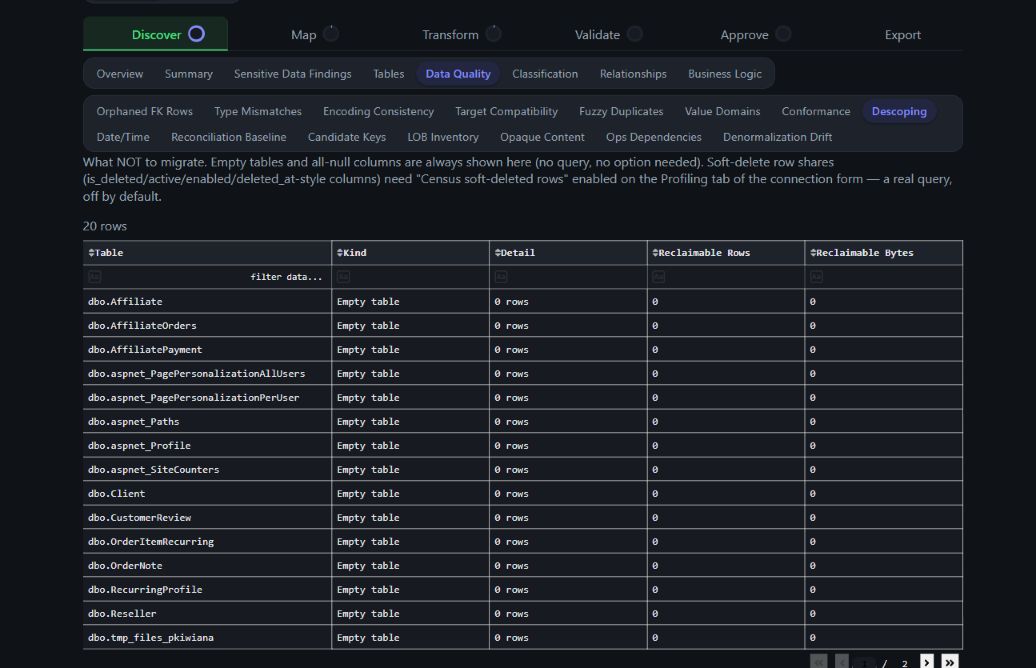
Task: Open the Relationships tab
Action: tap(632, 74)
